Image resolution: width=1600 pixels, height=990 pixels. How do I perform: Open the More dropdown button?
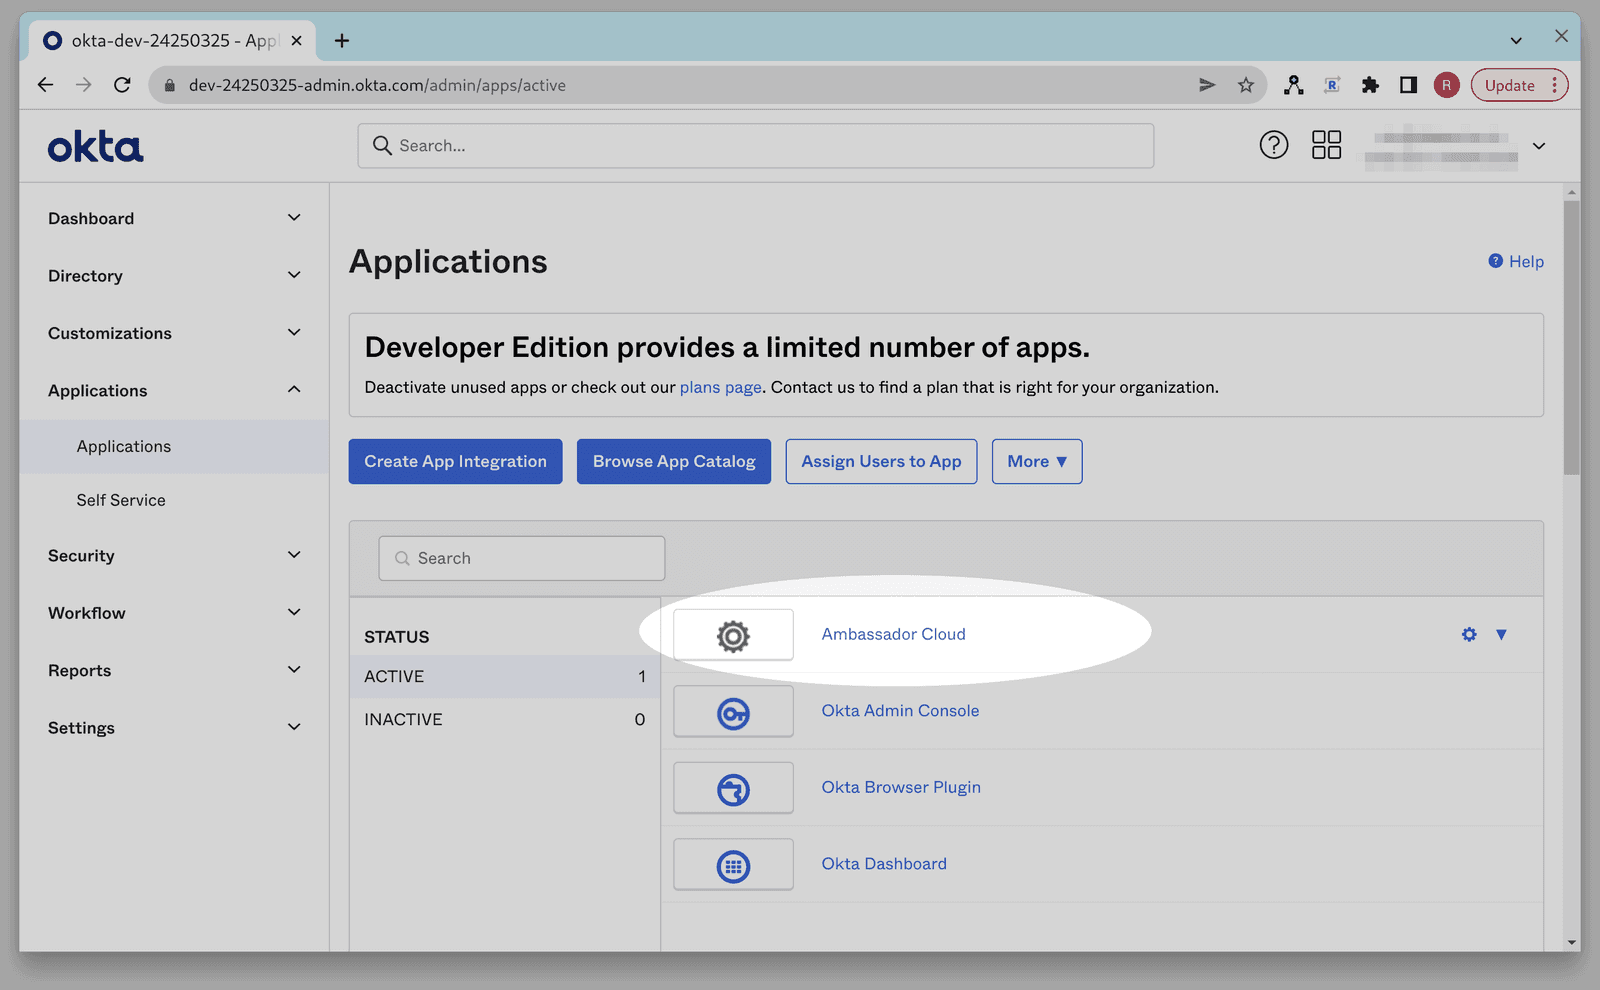point(1037,461)
